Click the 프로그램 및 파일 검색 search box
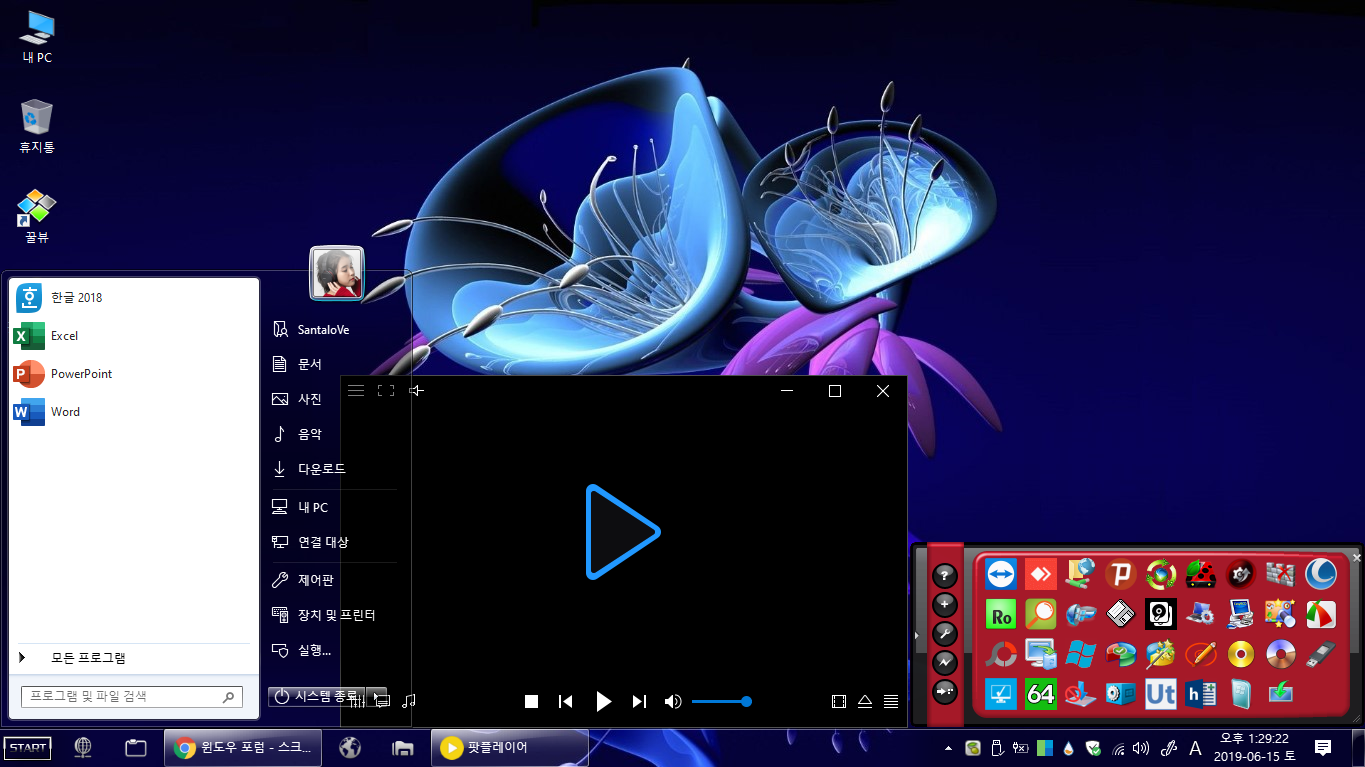The width and height of the screenshot is (1365, 767). click(132, 696)
